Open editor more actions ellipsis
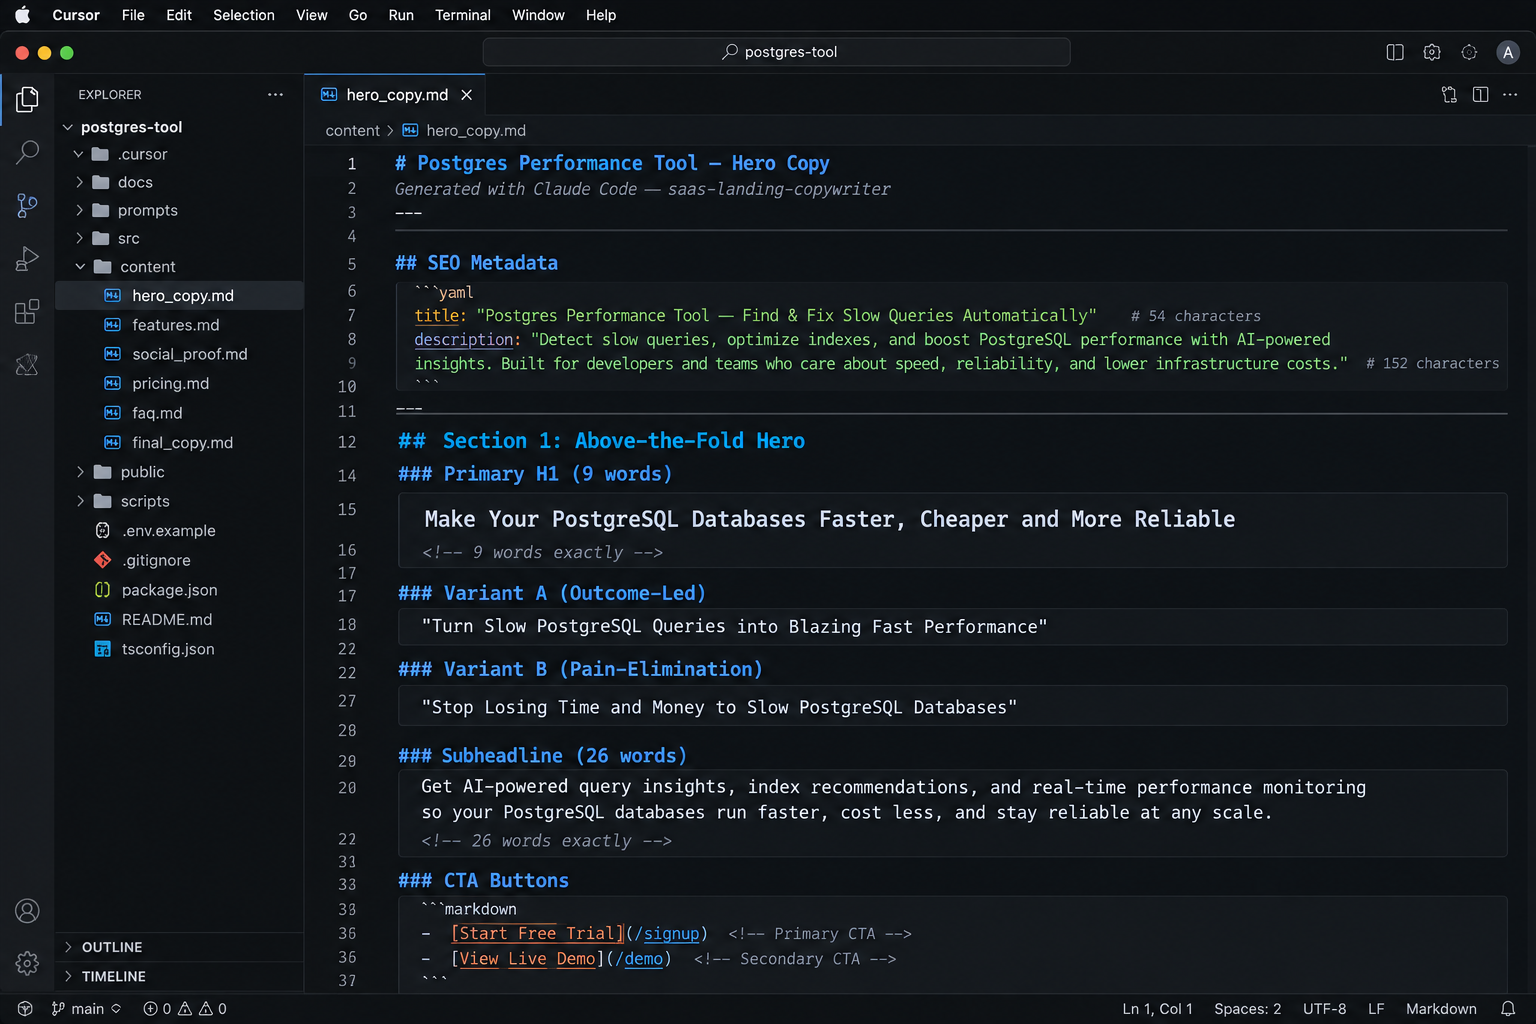This screenshot has width=1536, height=1024. (1510, 95)
